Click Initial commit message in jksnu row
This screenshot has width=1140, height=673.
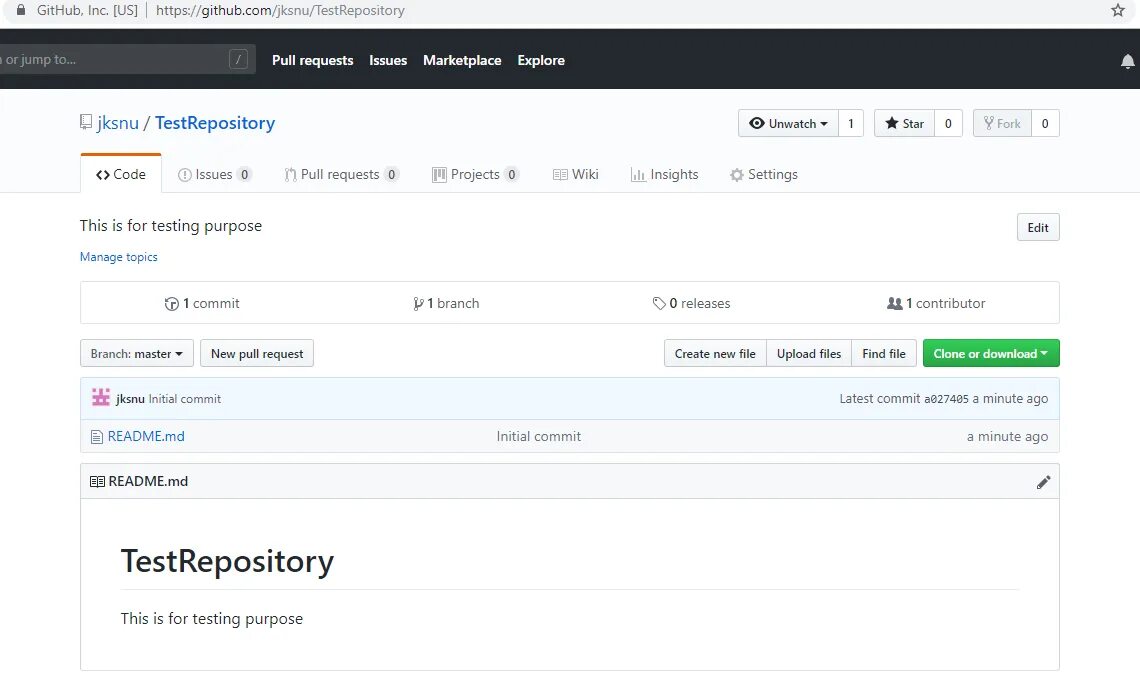(185, 399)
